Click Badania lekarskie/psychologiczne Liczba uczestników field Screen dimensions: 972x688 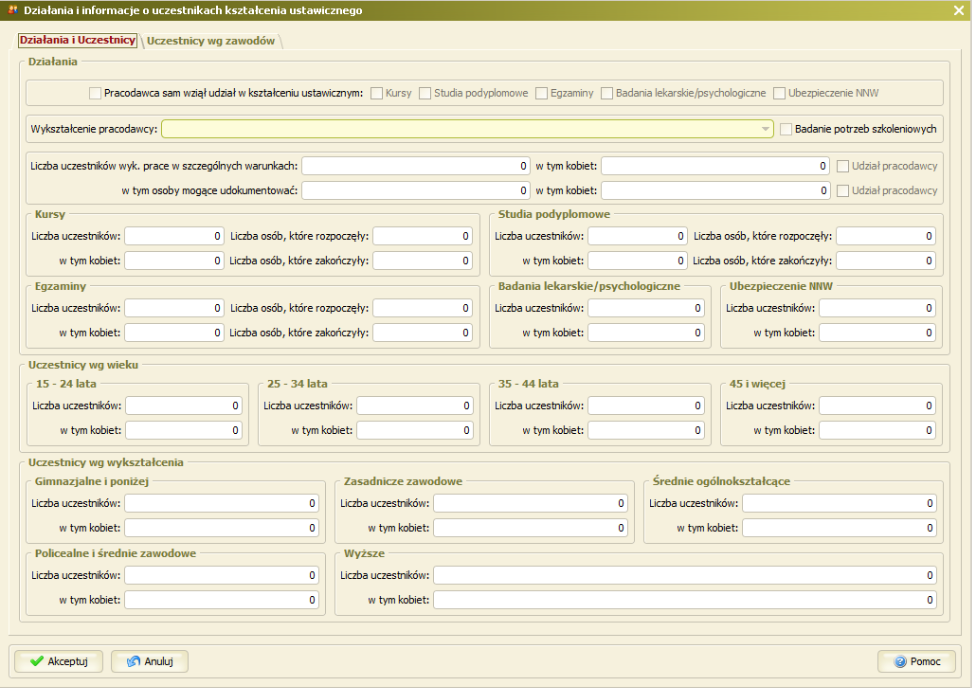(x=646, y=308)
